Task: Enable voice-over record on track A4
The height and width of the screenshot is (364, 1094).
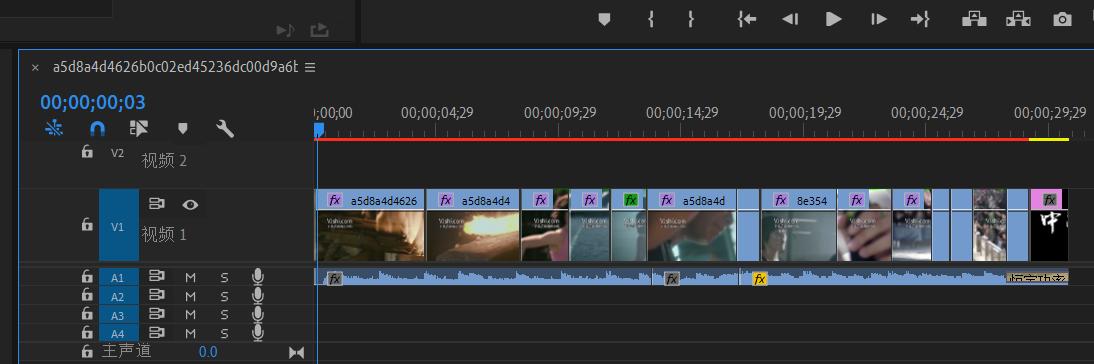Action: [x=257, y=333]
